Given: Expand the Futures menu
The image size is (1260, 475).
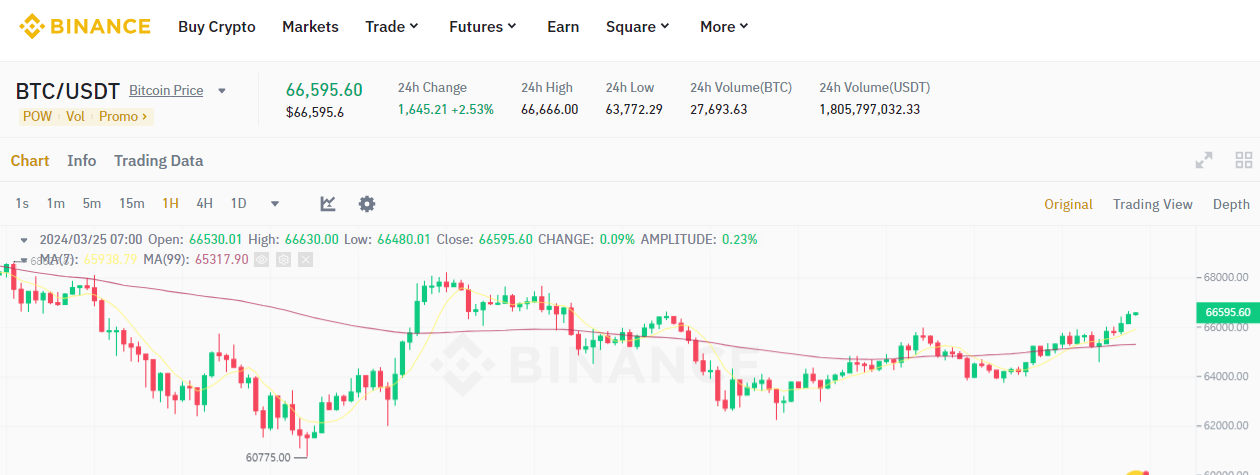Looking at the screenshot, I should pos(483,27).
